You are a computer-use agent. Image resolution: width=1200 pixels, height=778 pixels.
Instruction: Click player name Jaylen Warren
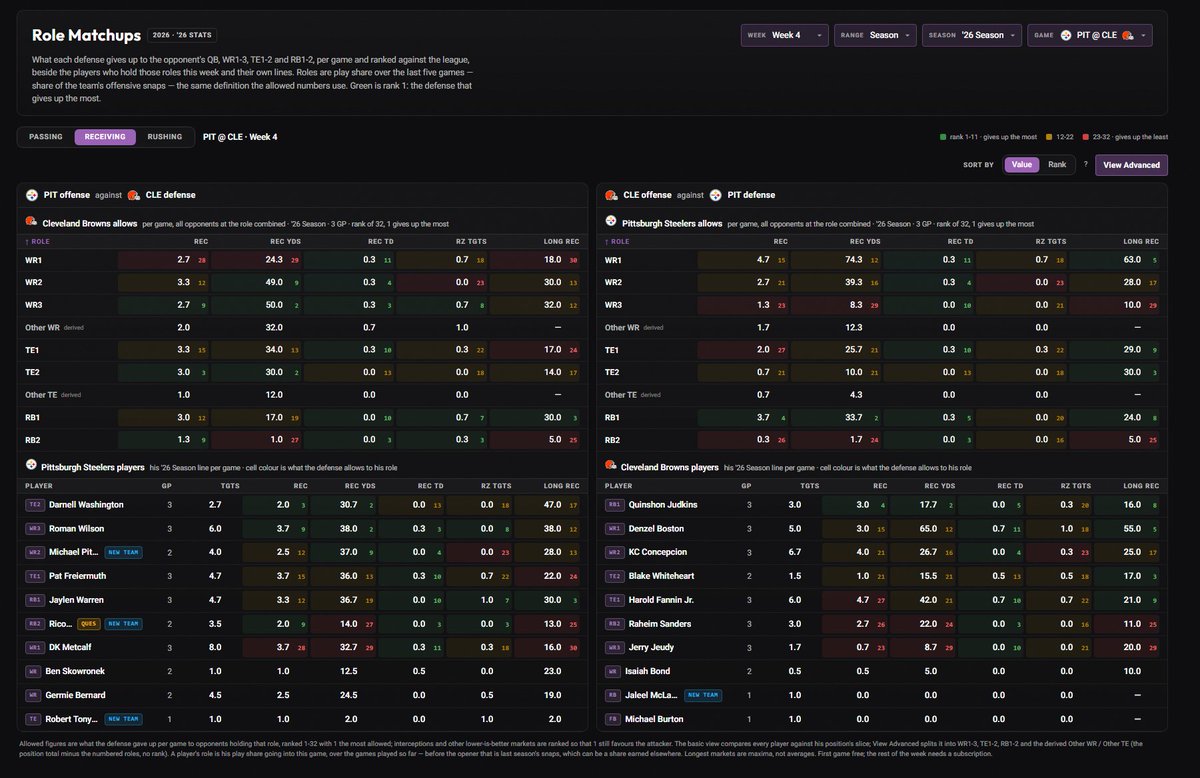[78, 600]
